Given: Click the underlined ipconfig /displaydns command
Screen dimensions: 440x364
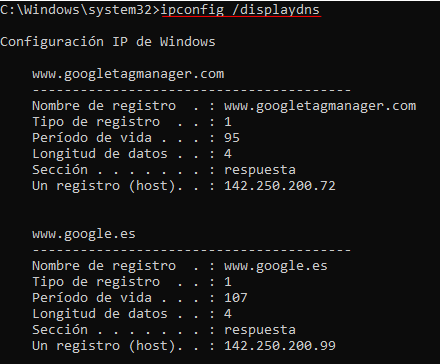Looking at the screenshot, I should tap(240, 10).
